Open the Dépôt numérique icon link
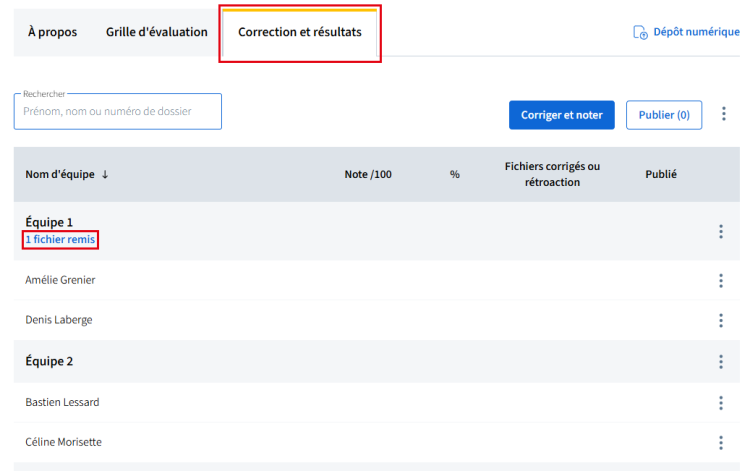 pos(641,32)
